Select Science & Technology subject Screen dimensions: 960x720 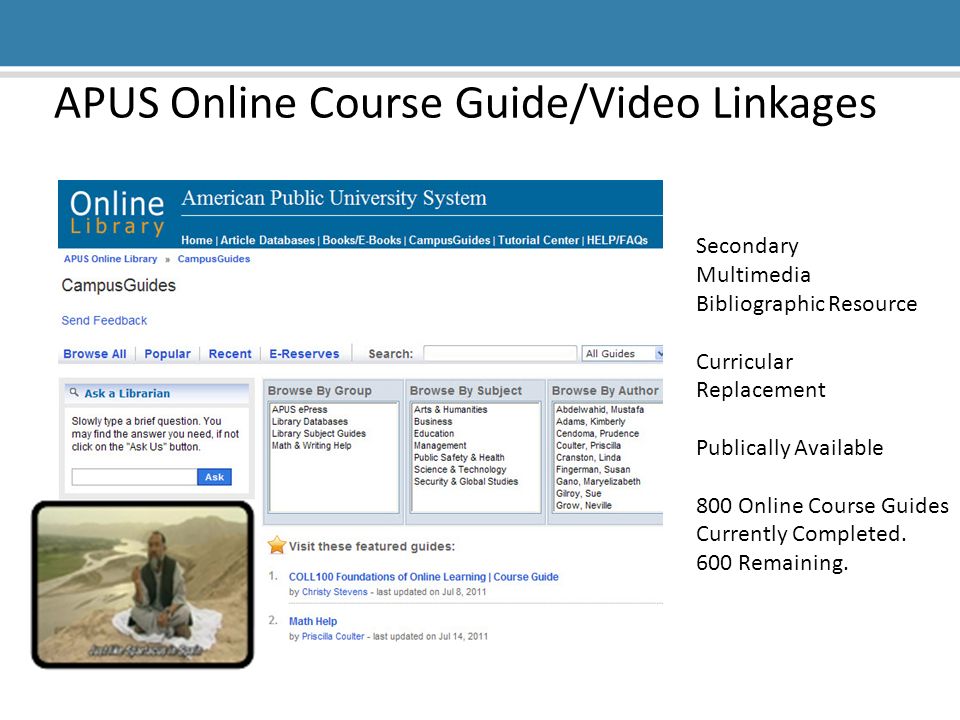(460, 470)
